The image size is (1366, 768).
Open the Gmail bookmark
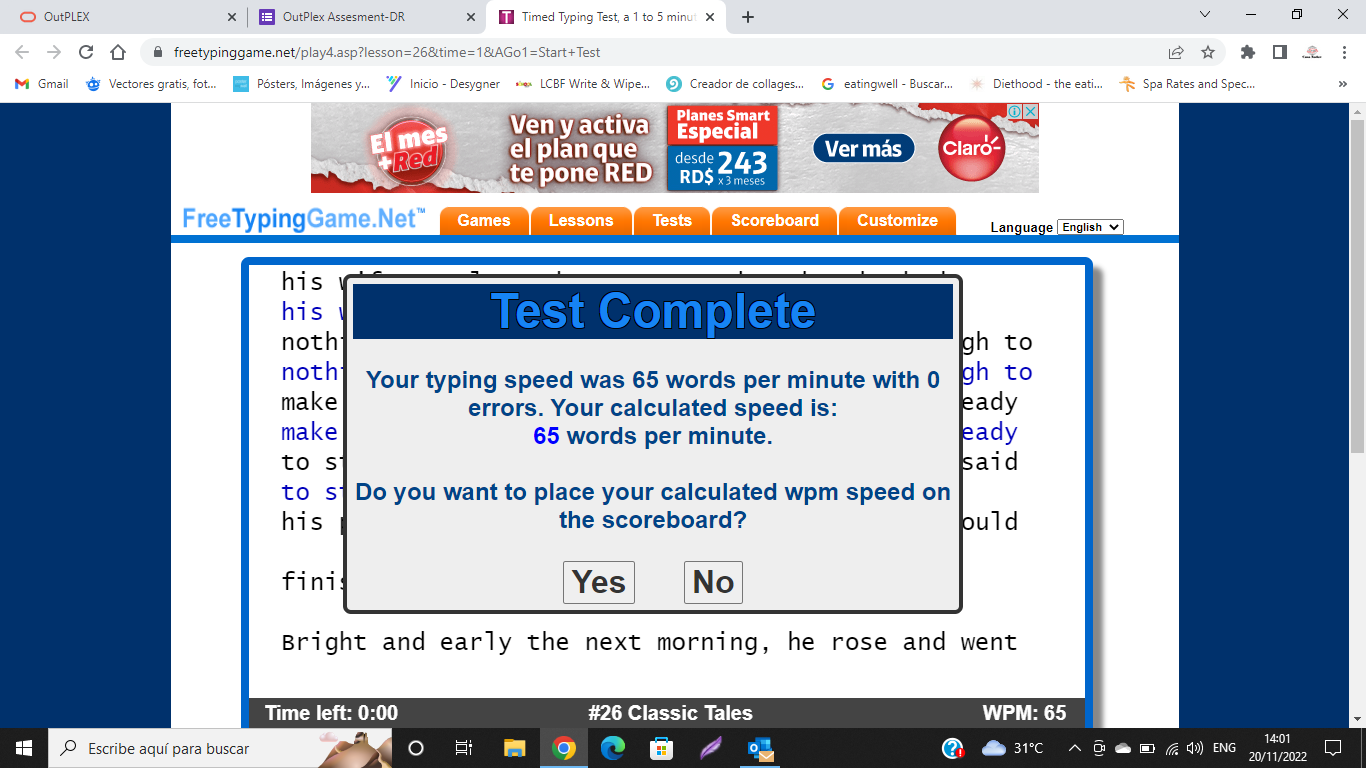42,84
